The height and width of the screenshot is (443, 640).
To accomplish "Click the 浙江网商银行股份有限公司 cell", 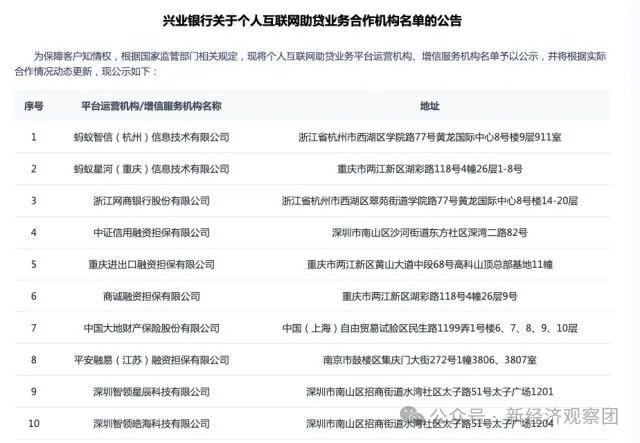I will point(151,201).
